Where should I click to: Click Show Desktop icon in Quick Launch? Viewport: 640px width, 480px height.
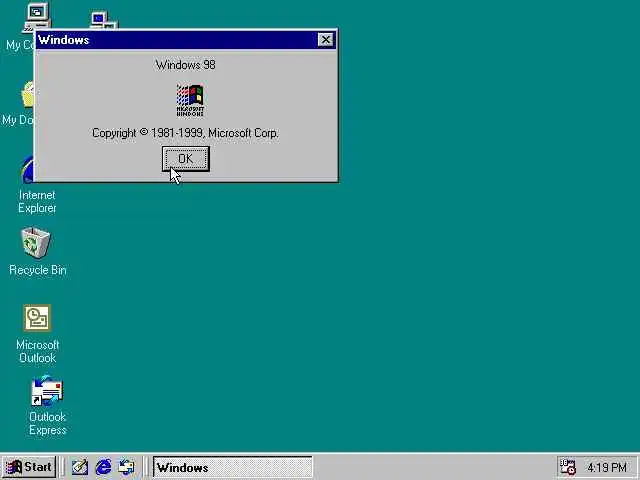(80, 467)
